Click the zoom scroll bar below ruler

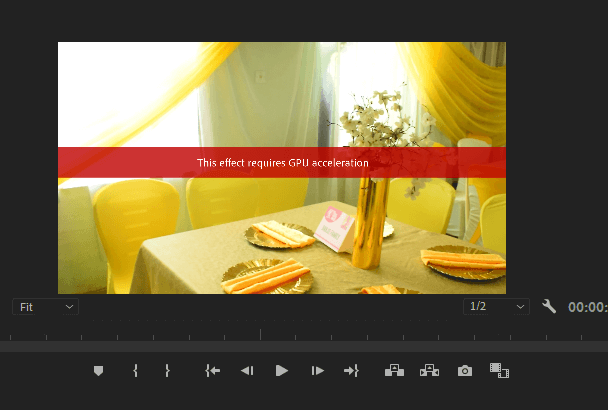pyautogui.click(x=304, y=346)
